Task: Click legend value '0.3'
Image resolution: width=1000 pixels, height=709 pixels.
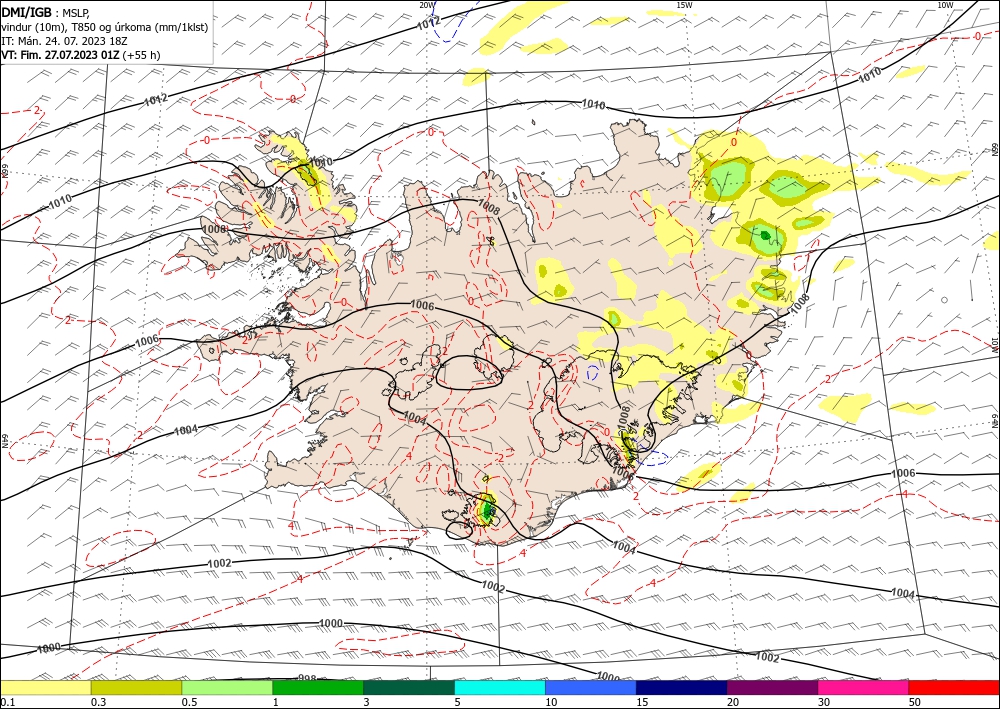Action: point(98,702)
